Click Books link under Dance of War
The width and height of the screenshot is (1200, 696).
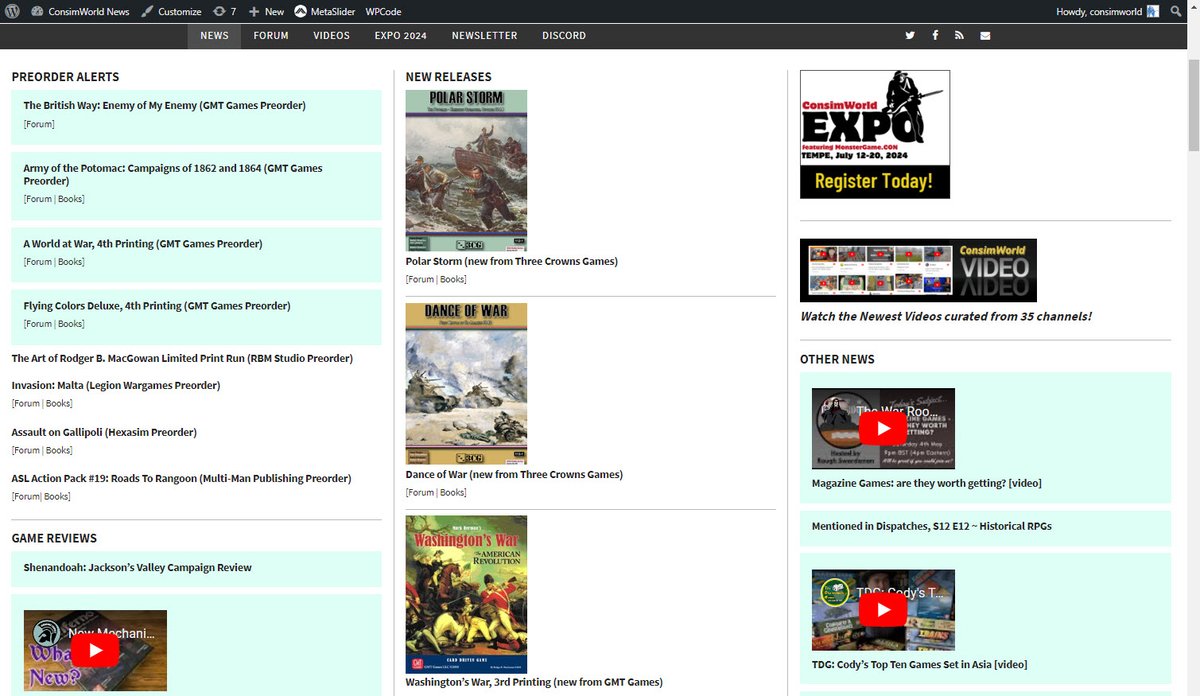[452, 493]
